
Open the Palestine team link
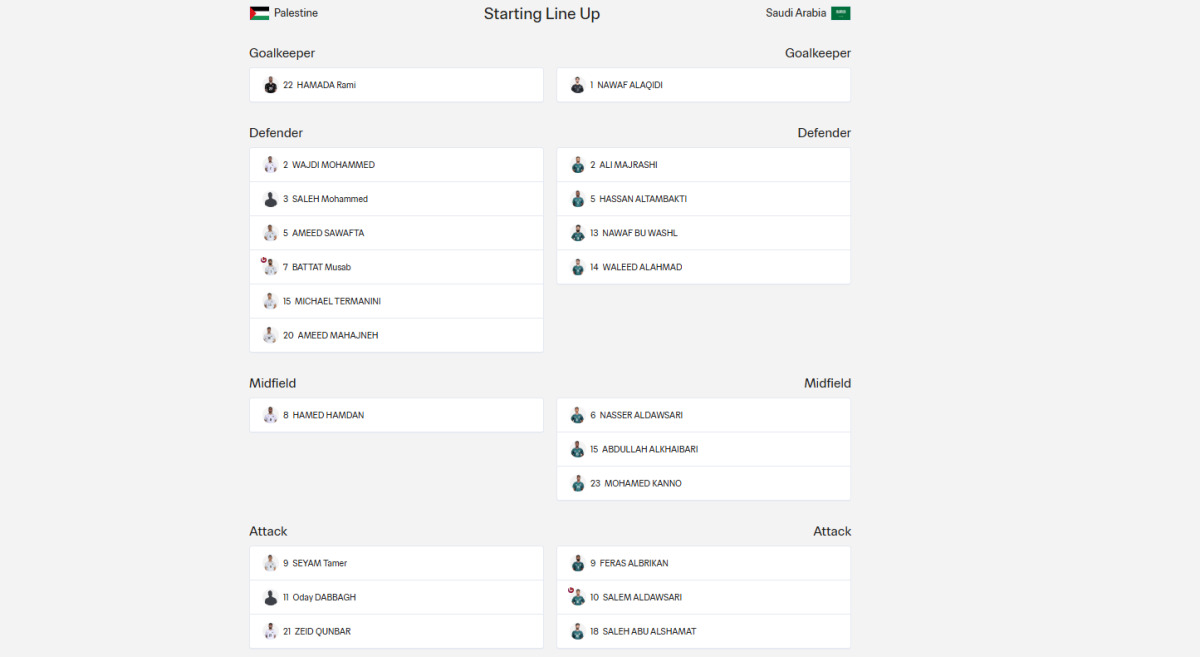[296, 14]
